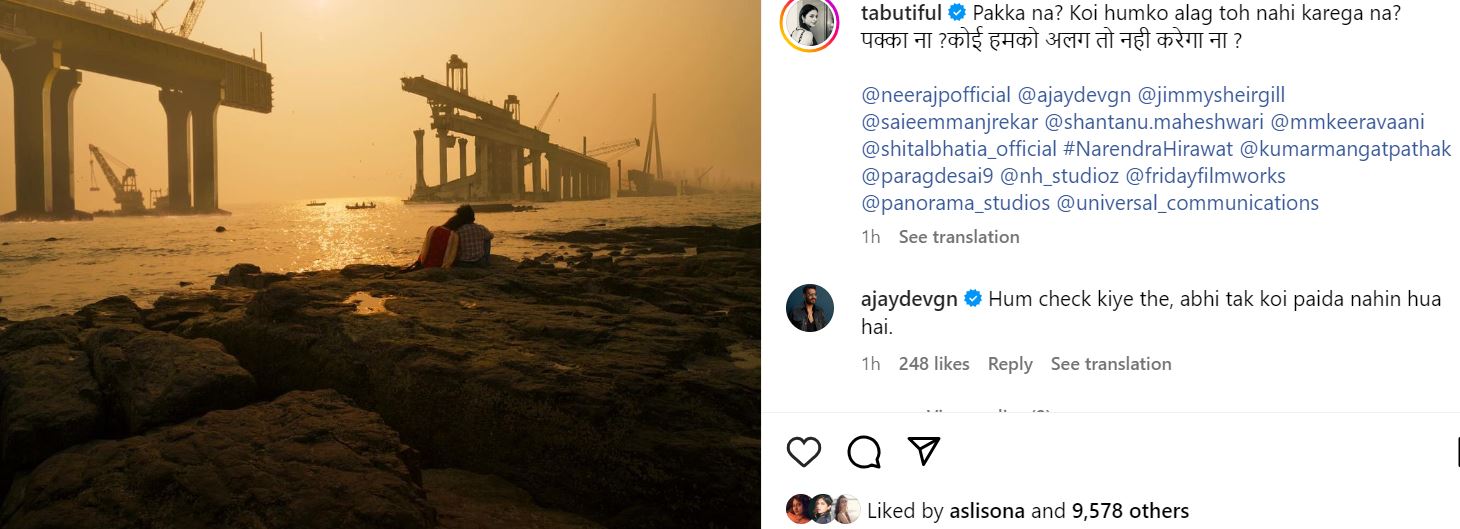Click the verified badge beside ajaydevgn commenter name
The height and width of the screenshot is (529, 1460).
tap(972, 299)
